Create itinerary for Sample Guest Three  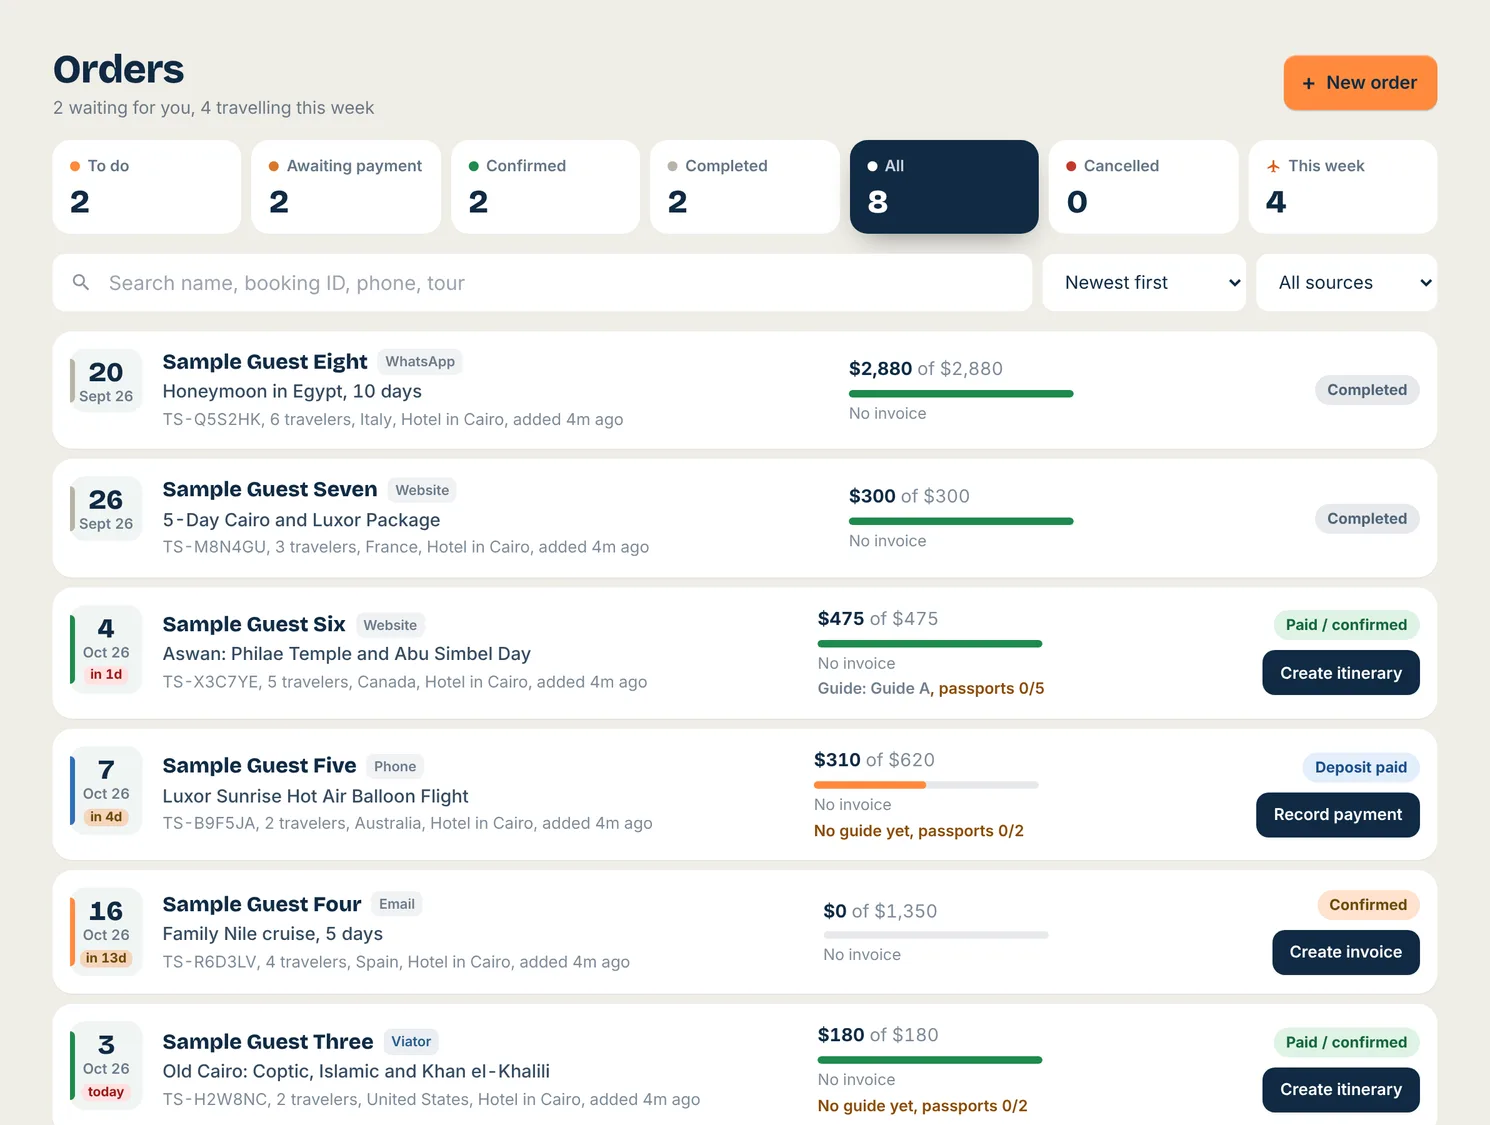(1341, 1090)
